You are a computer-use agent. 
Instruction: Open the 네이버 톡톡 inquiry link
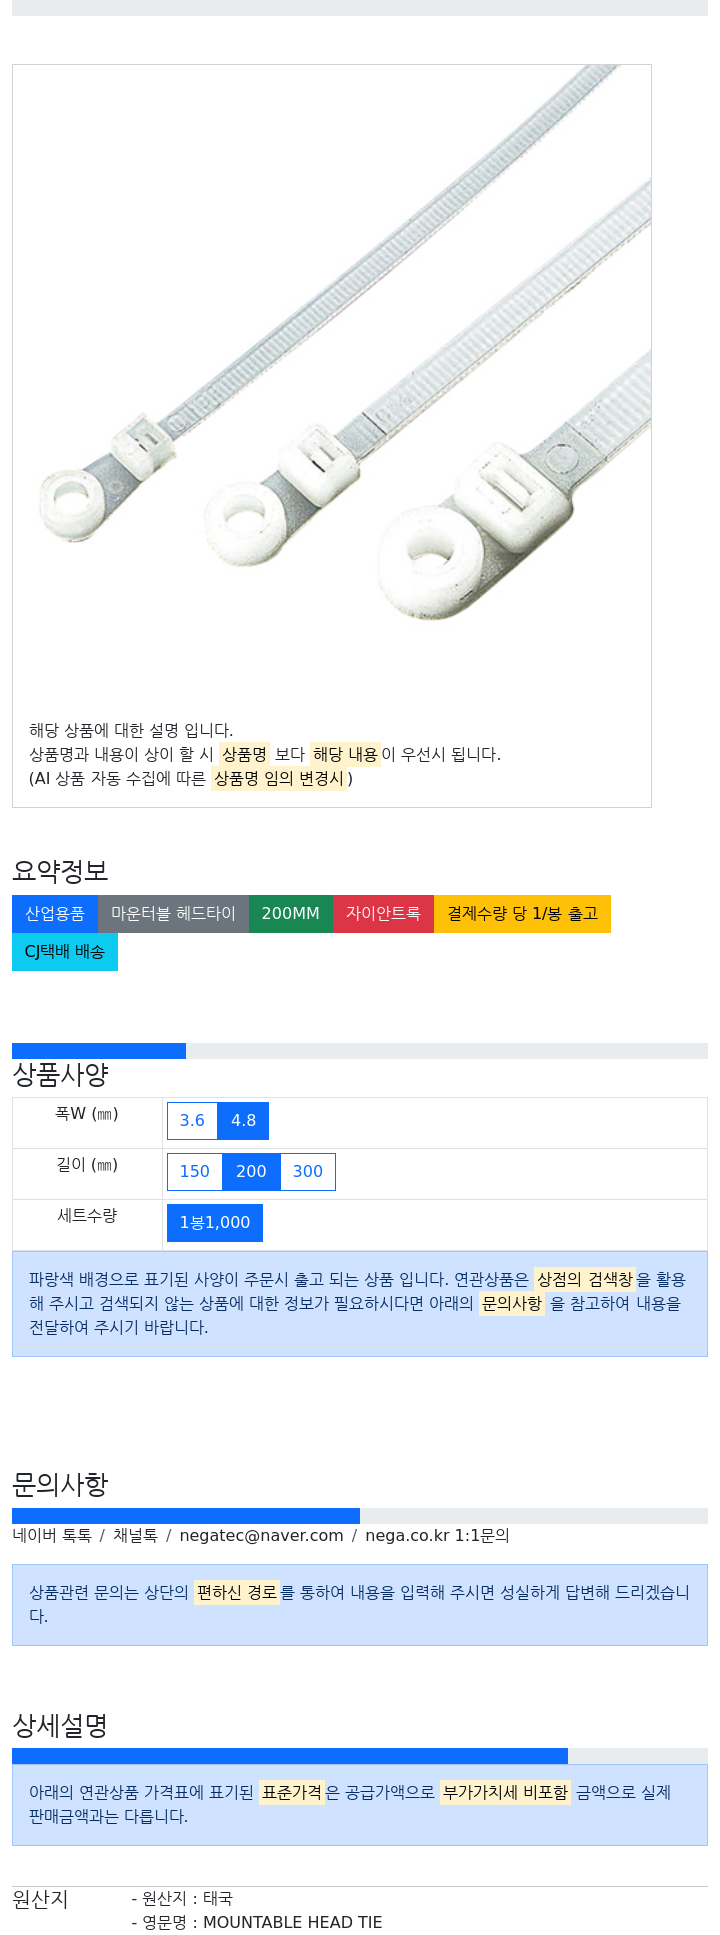[x=52, y=1535]
